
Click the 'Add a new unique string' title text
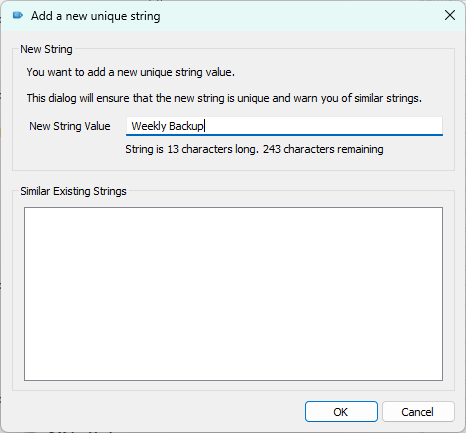point(96,16)
